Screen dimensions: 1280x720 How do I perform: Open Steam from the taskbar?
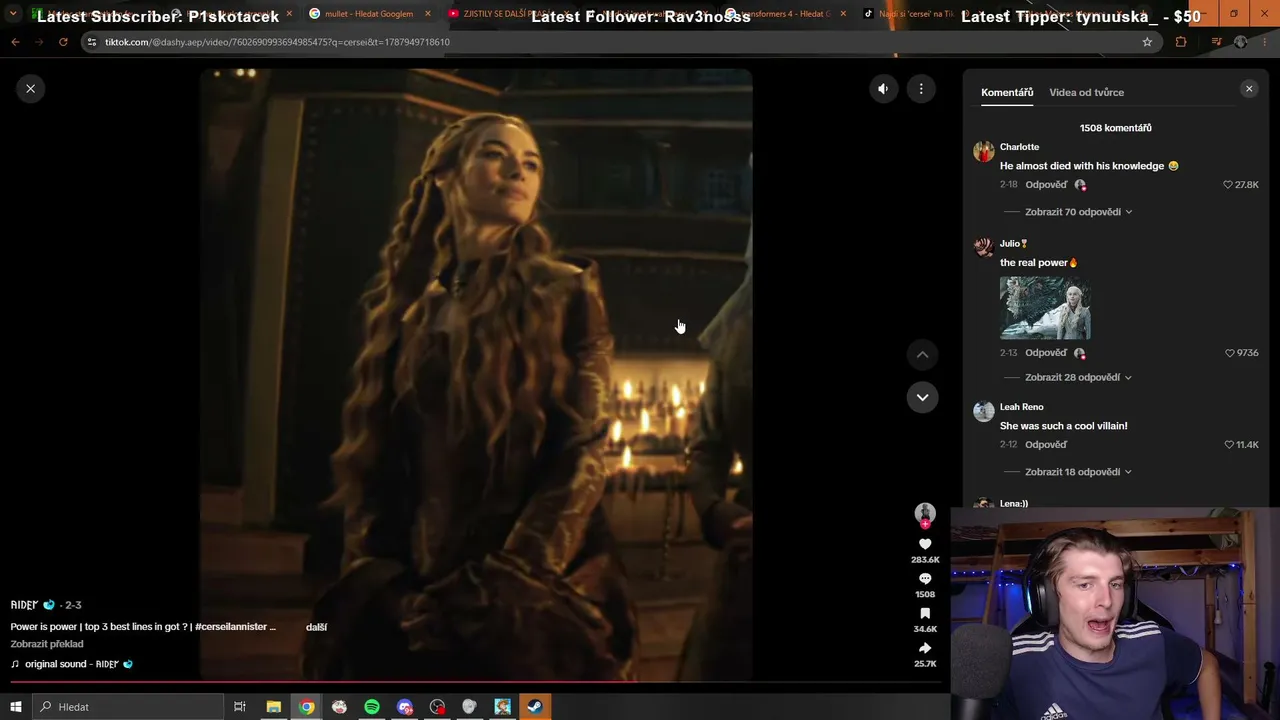[x=535, y=707]
